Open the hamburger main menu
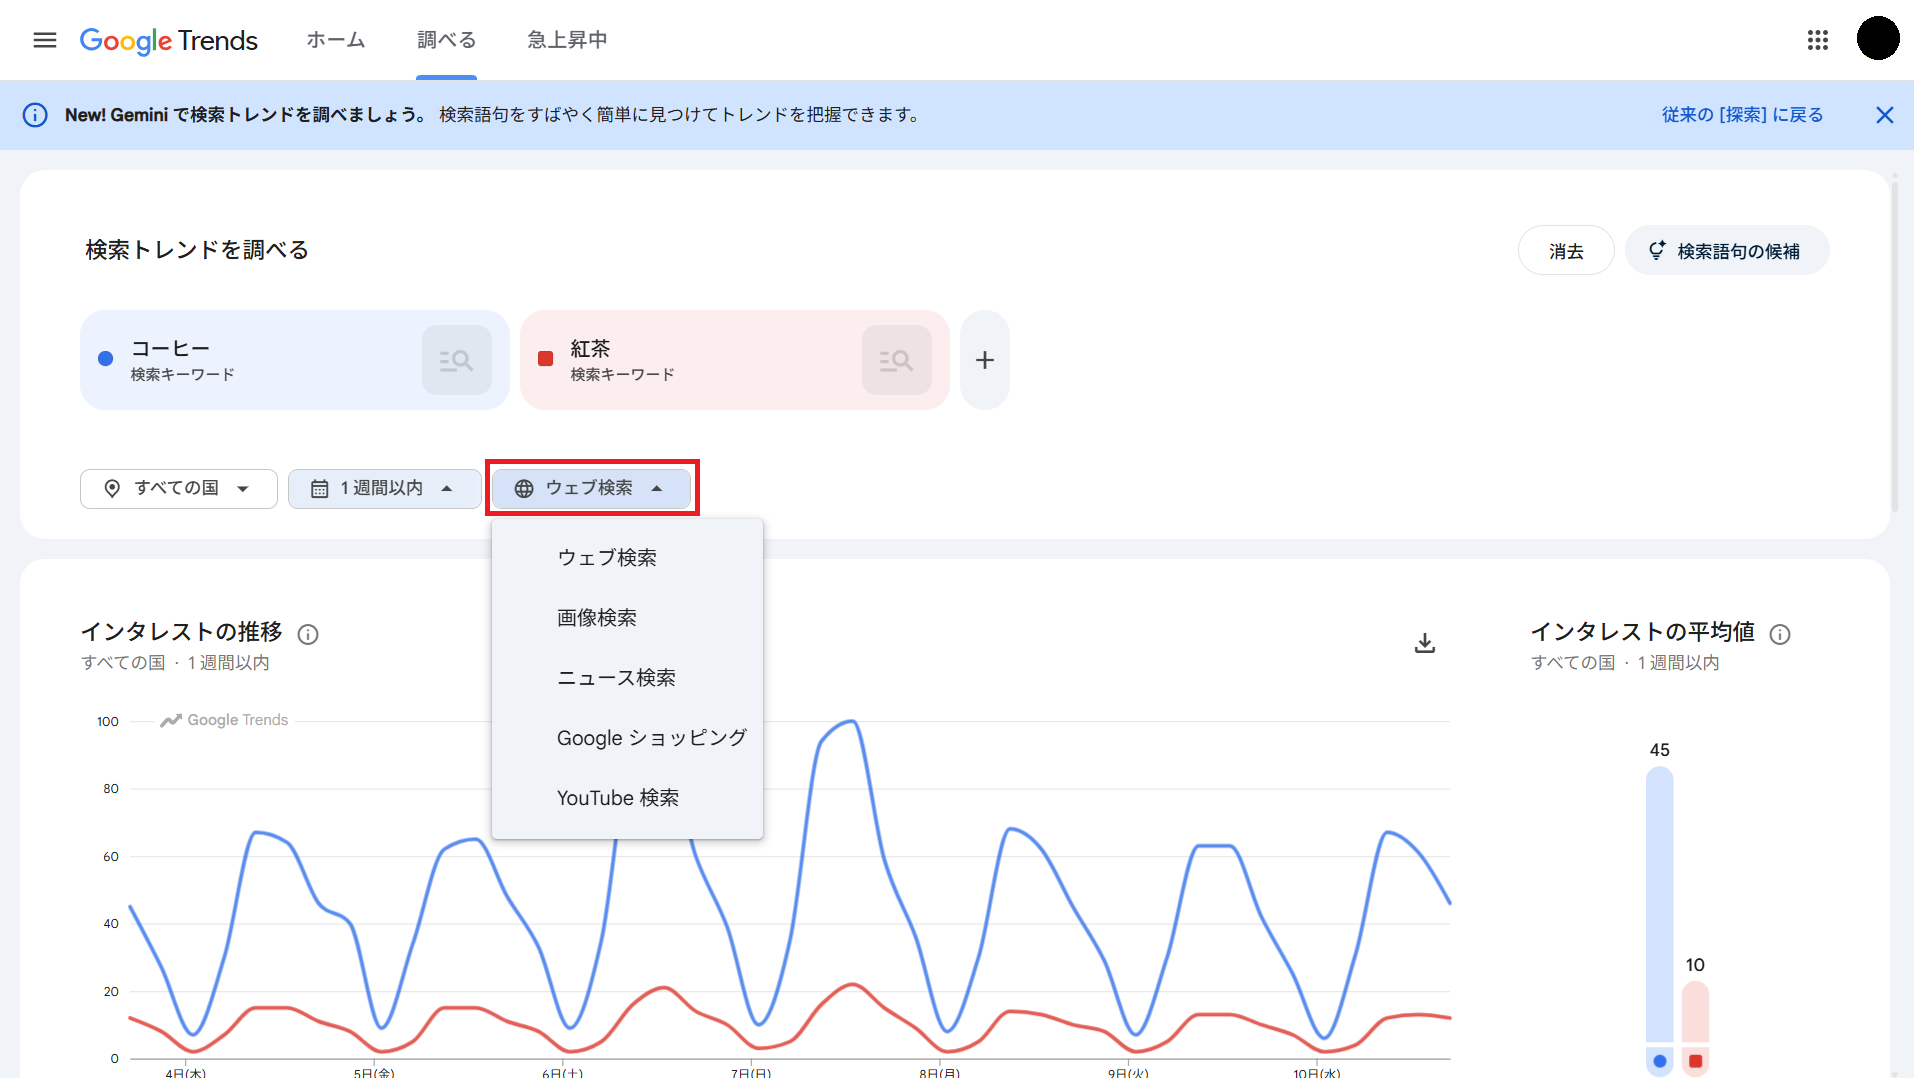 [44, 40]
